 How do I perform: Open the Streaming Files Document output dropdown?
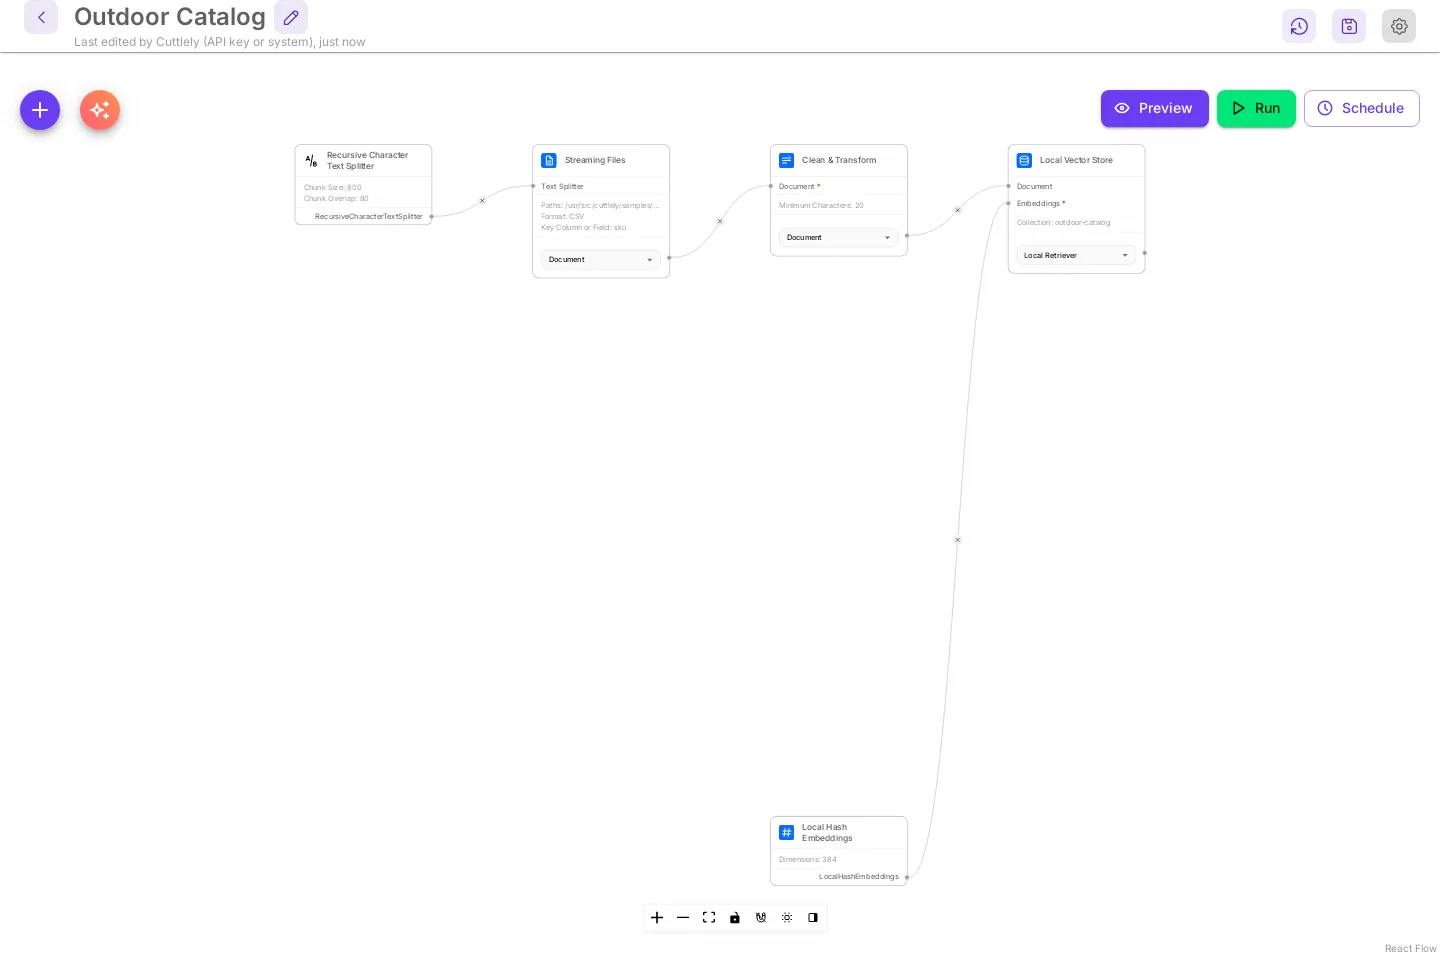coord(601,259)
